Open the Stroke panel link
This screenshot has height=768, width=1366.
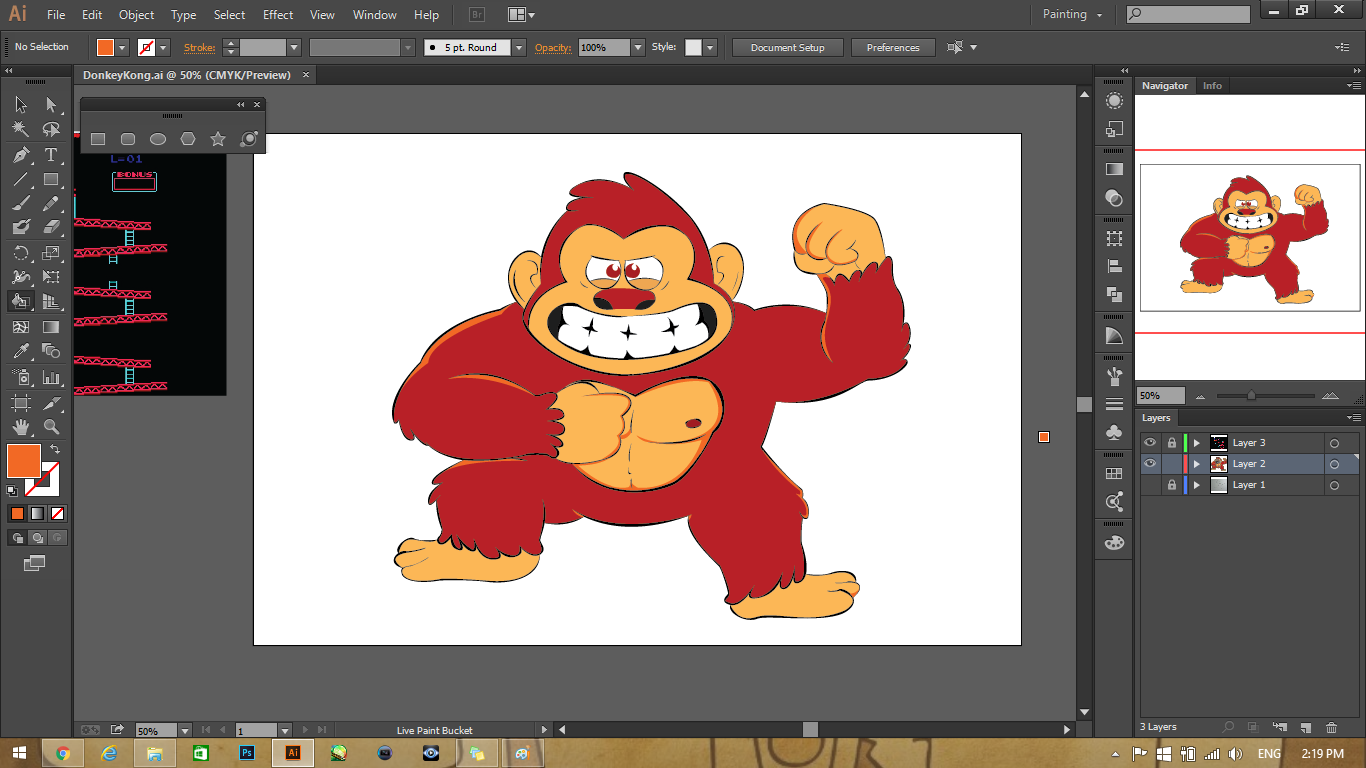[199, 47]
